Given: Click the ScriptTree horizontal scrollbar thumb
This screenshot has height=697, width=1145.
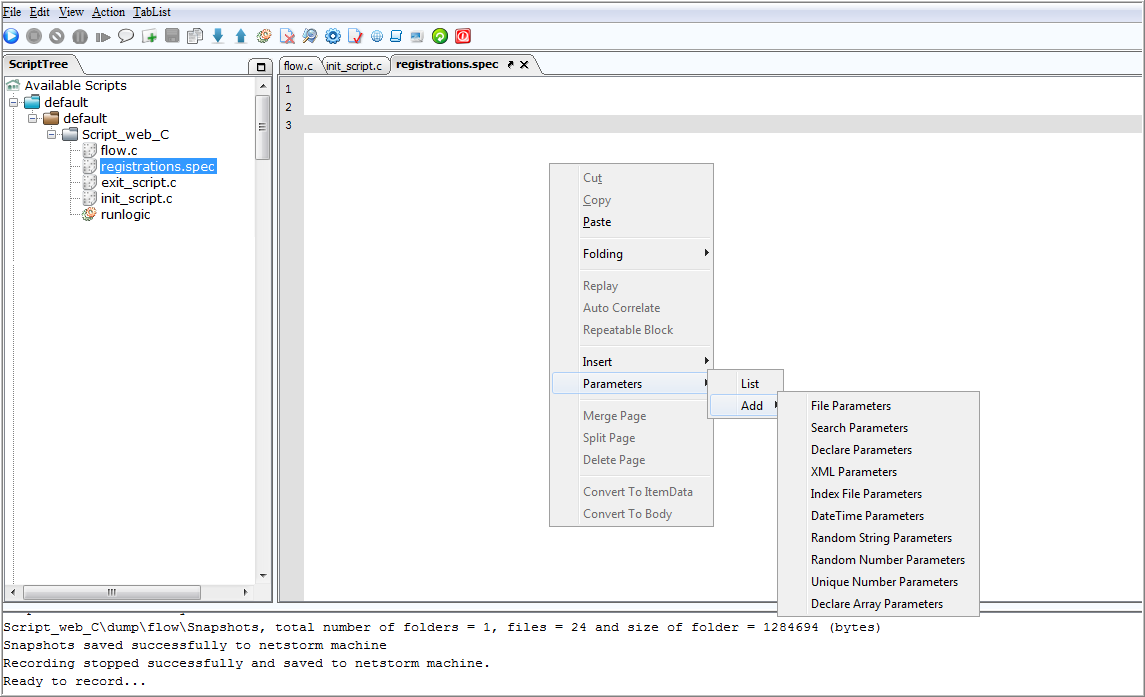Looking at the screenshot, I should click(x=112, y=592).
